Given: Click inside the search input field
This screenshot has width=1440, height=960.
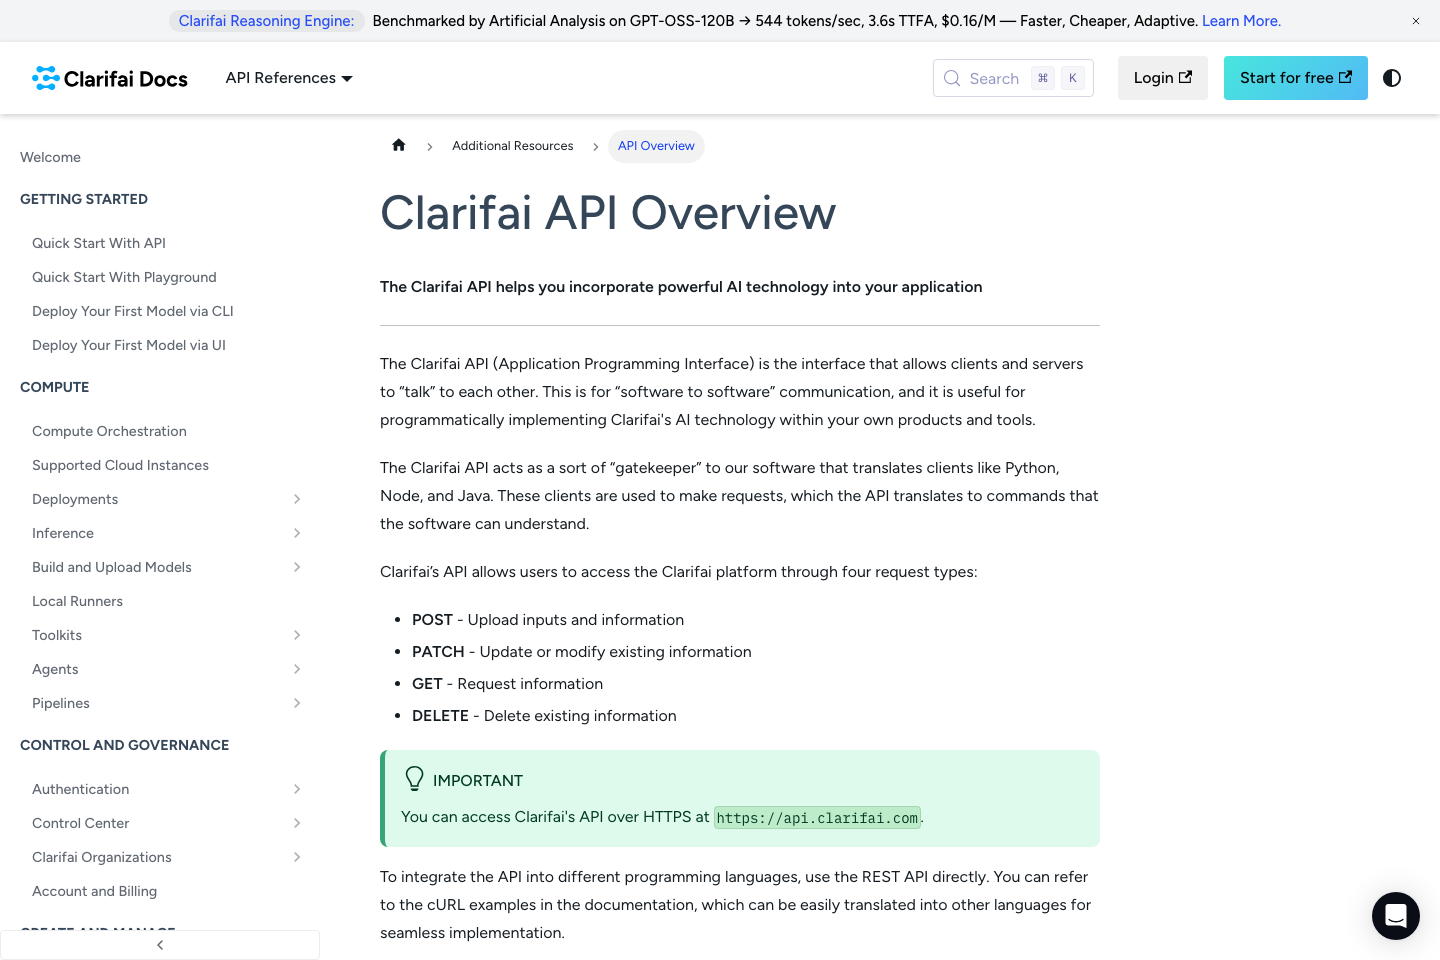Looking at the screenshot, I should tap(1000, 77).
